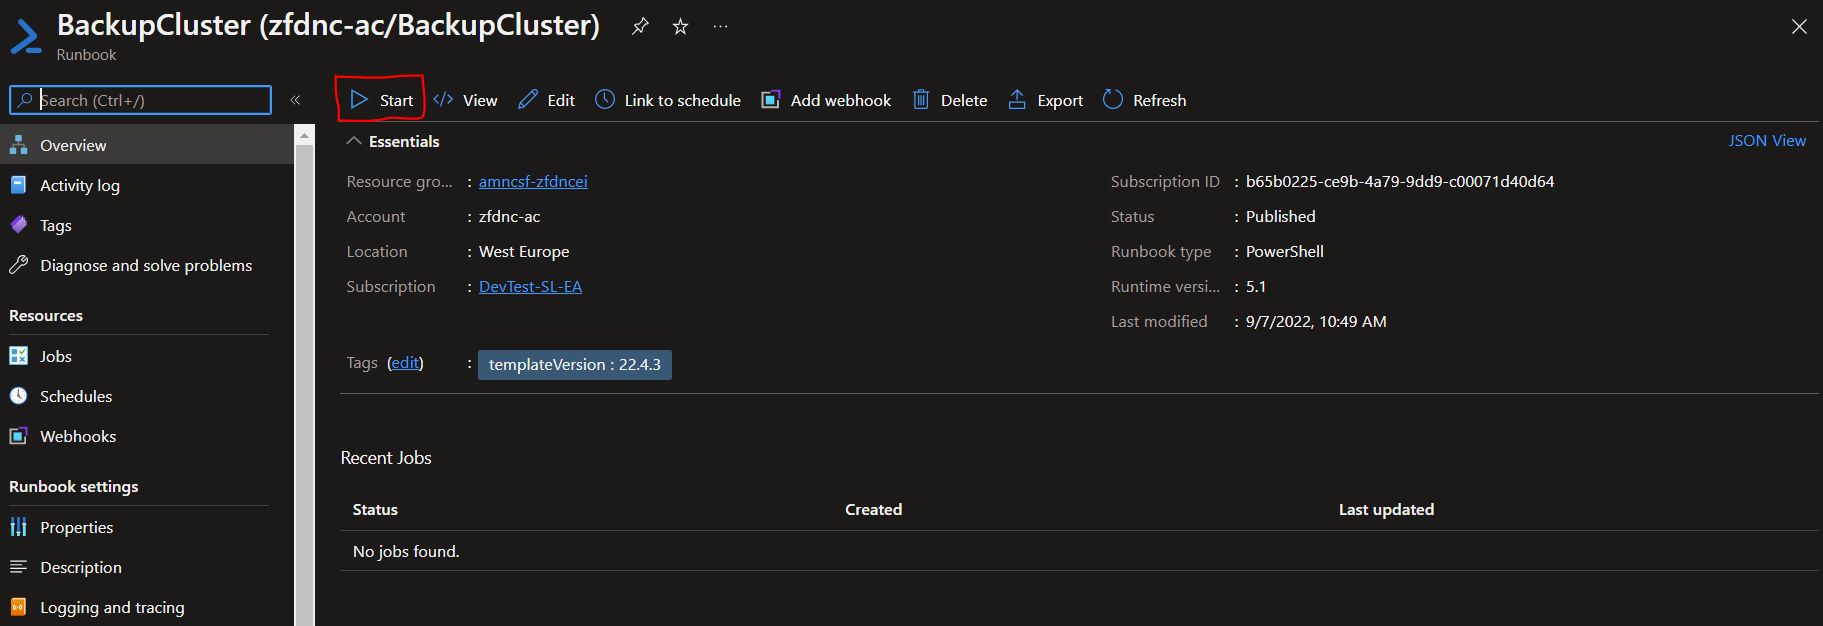The height and width of the screenshot is (626, 1823).
Task: Click the templateVersion : 22.4.3 tag
Action: 575,364
